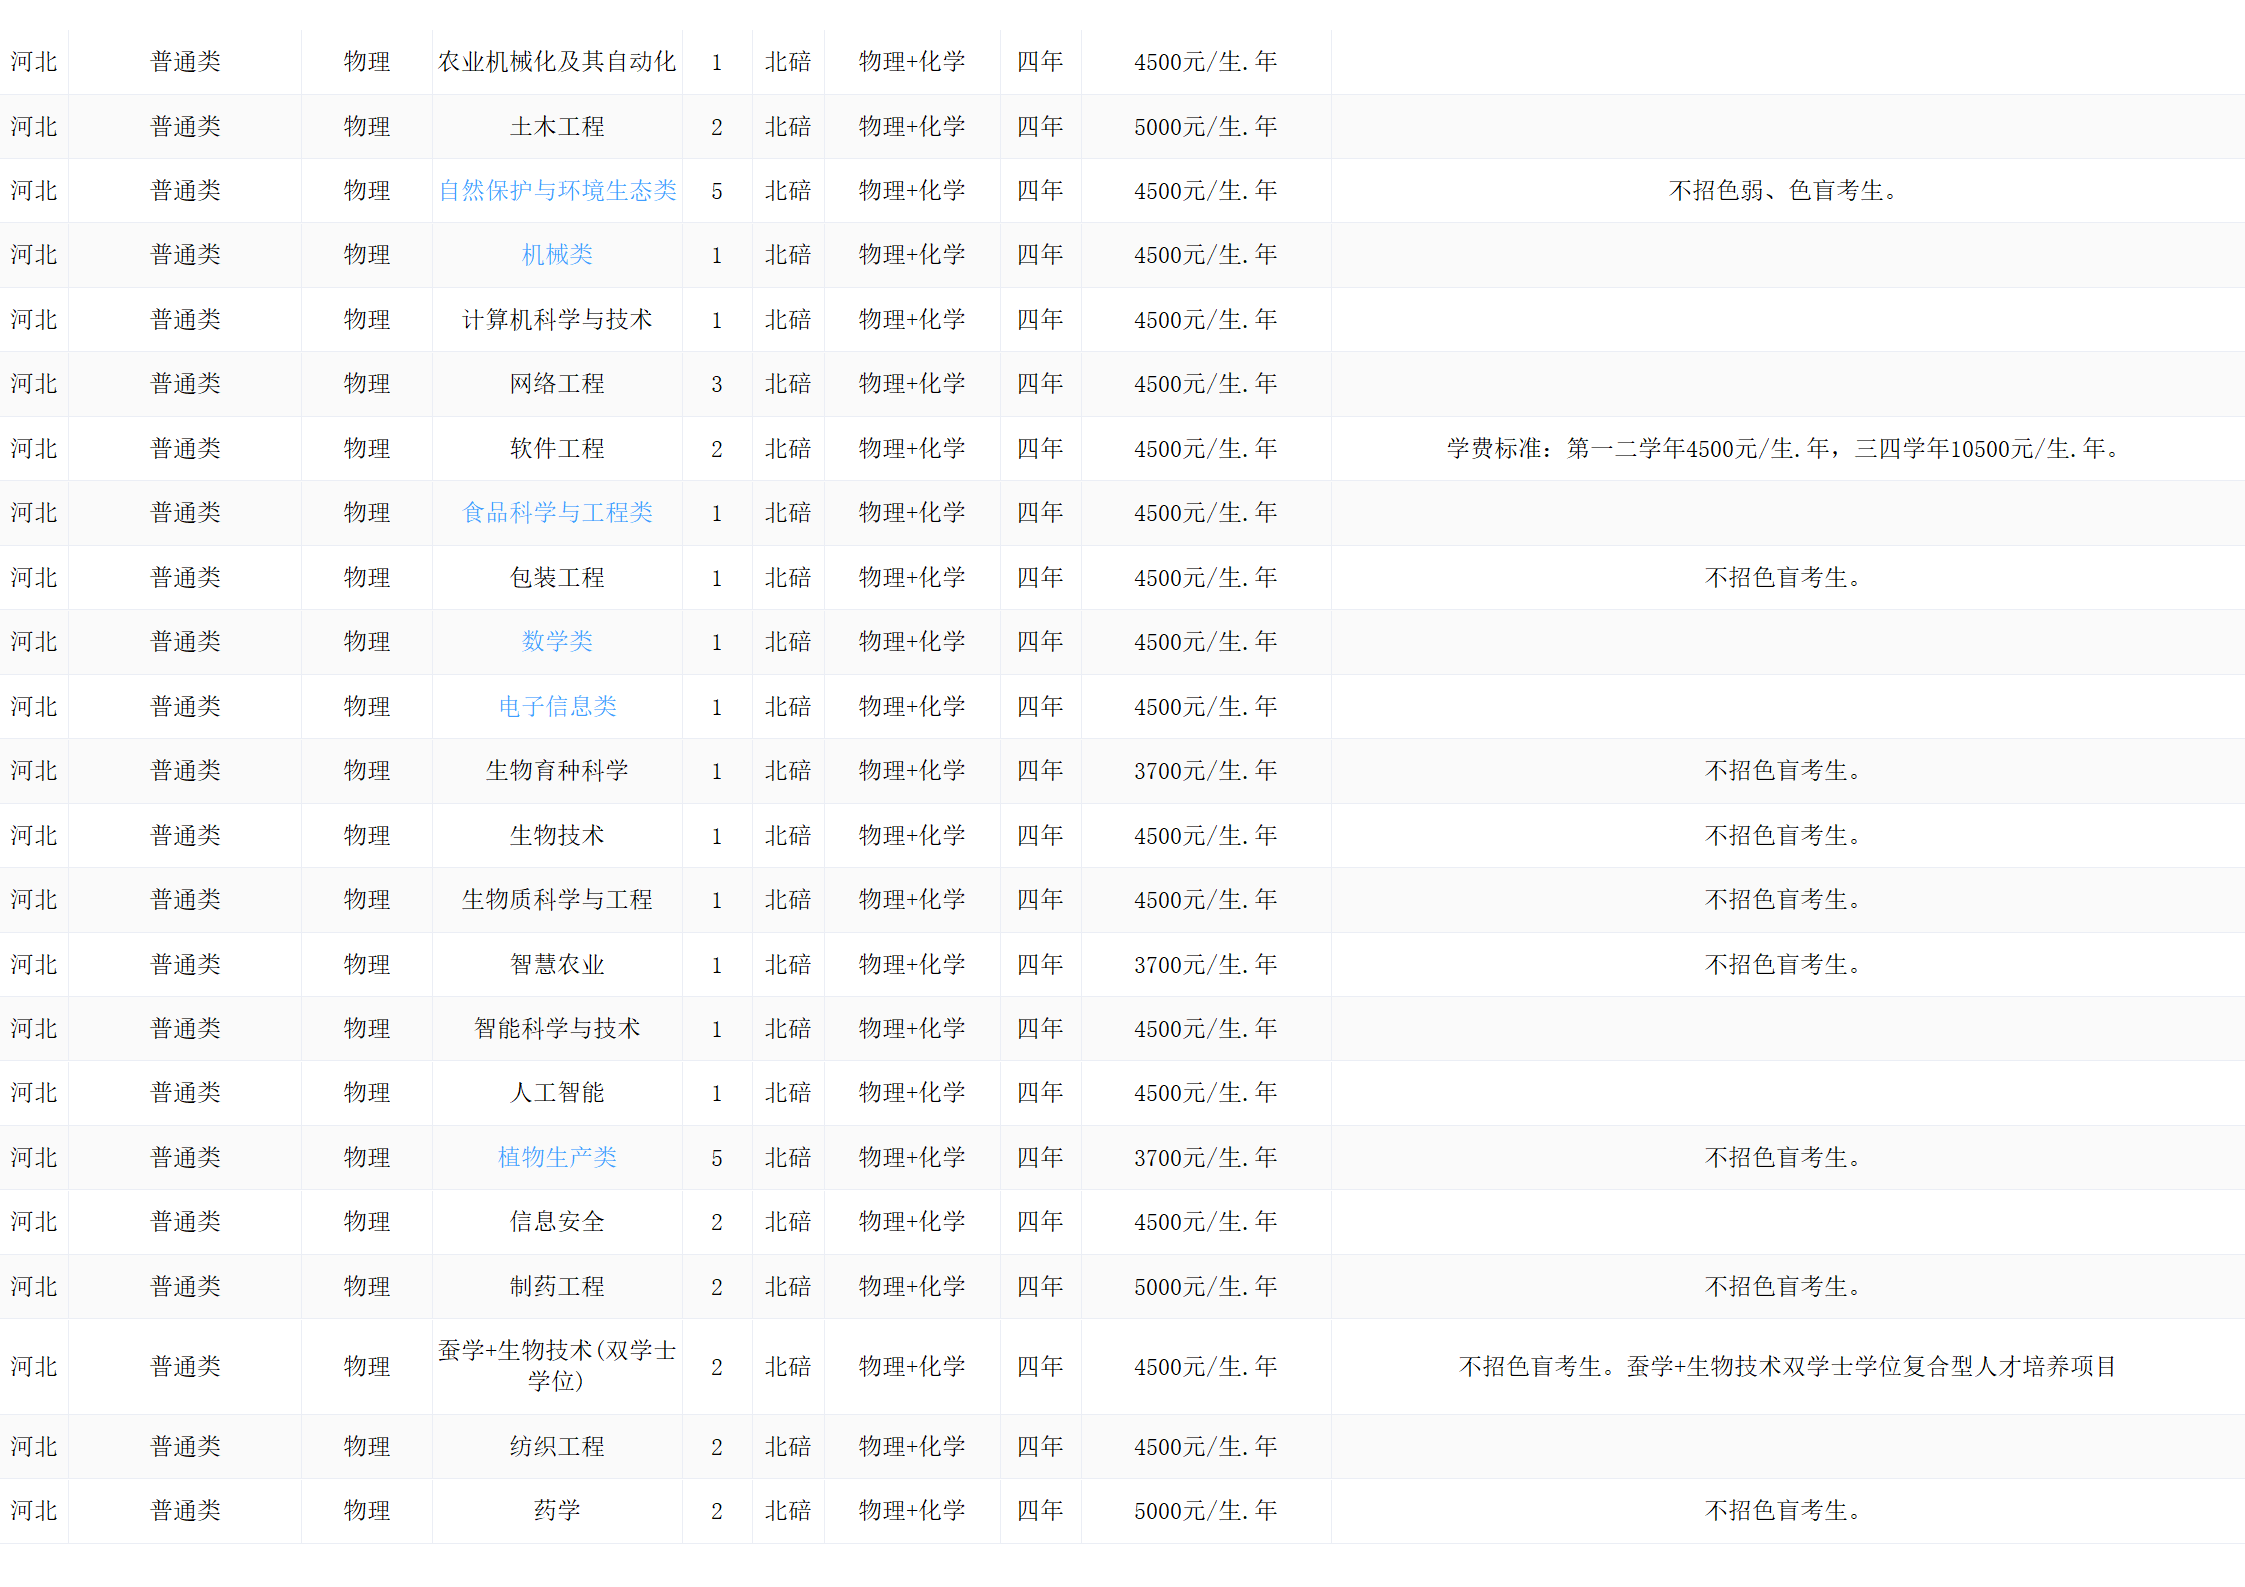Screen dimensions: 2245x1587
Task: Select the 纺织工程 major cell
Action: [x=557, y=1447]
